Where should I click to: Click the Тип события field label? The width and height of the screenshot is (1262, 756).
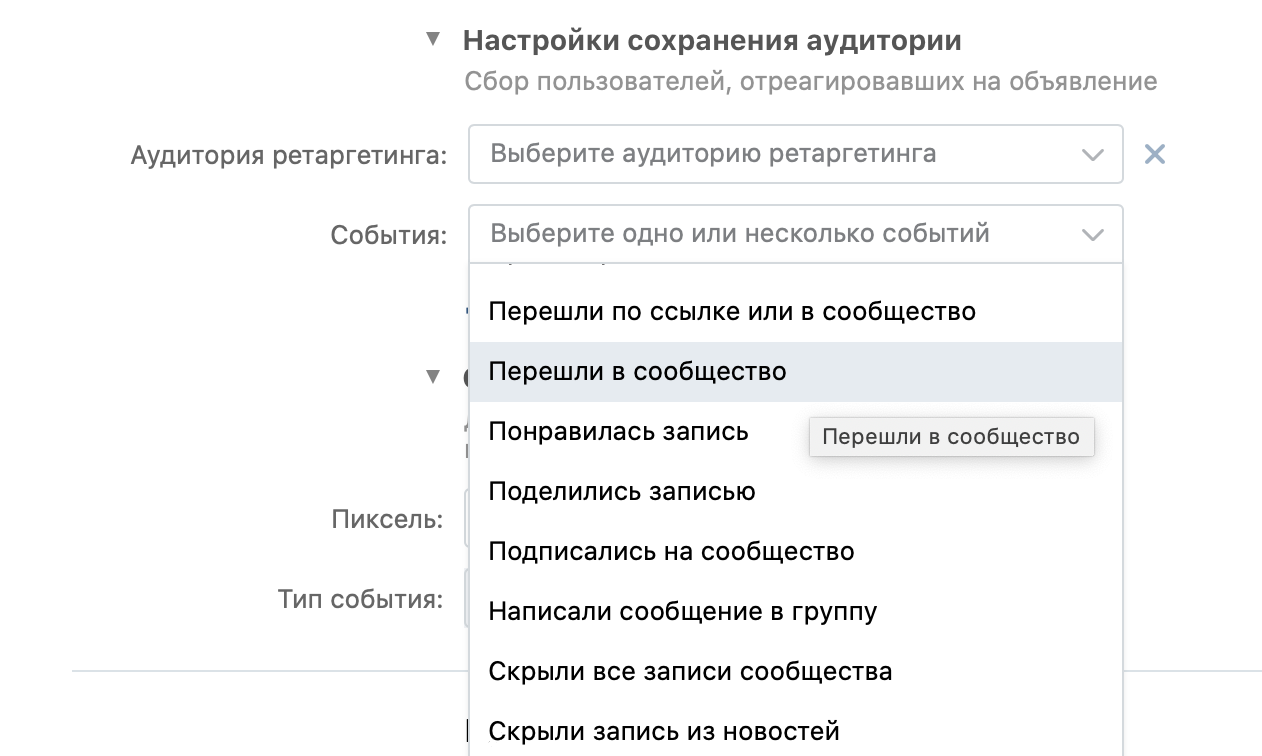(x=360, y=600)
